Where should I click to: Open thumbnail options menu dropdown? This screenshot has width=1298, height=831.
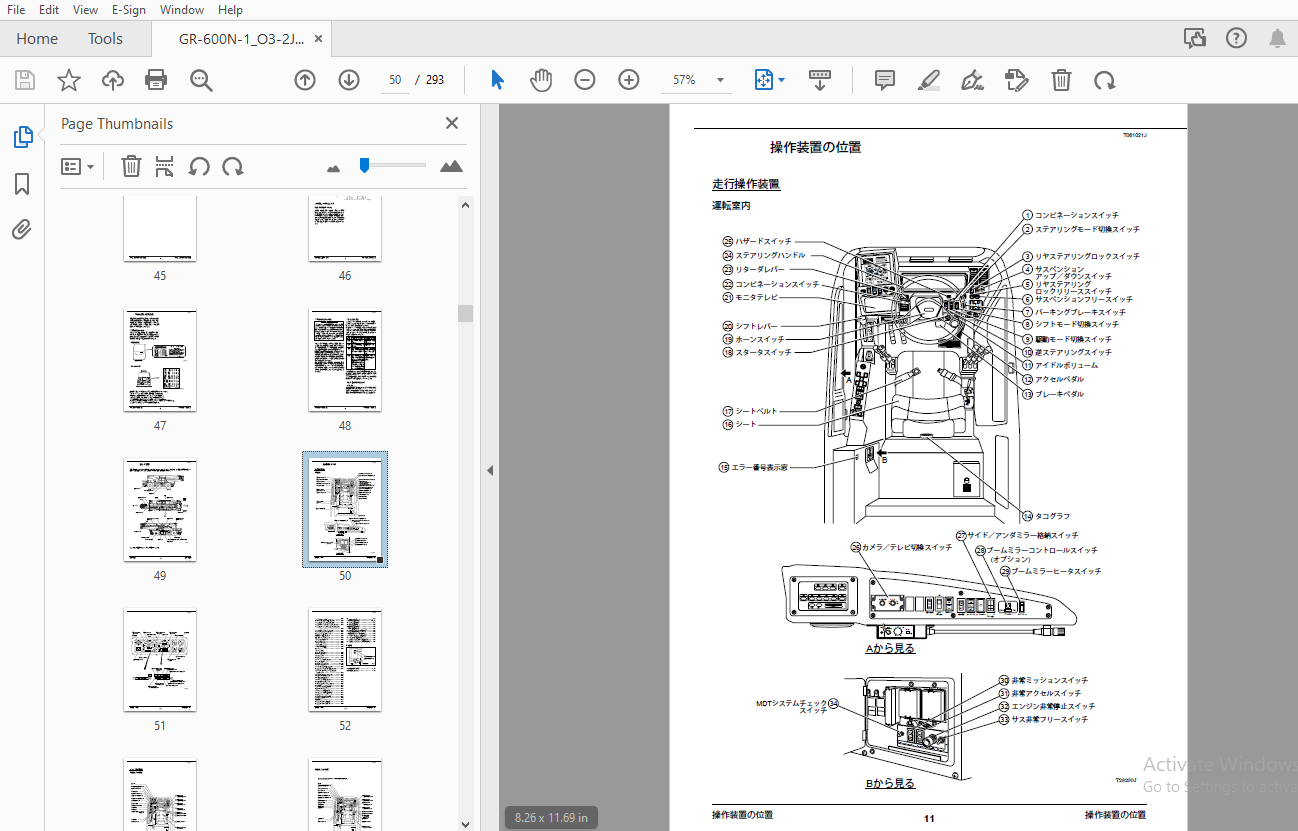(x=78, y=166)
